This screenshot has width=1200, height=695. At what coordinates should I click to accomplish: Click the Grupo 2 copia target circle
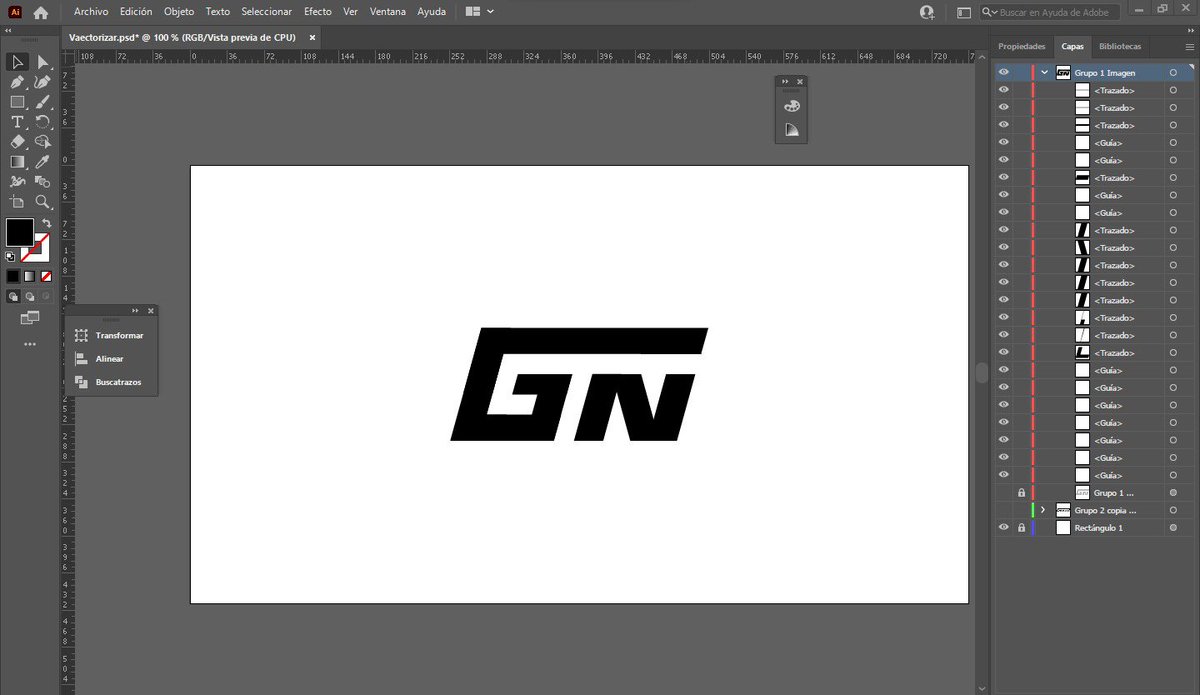(1173, 510)
